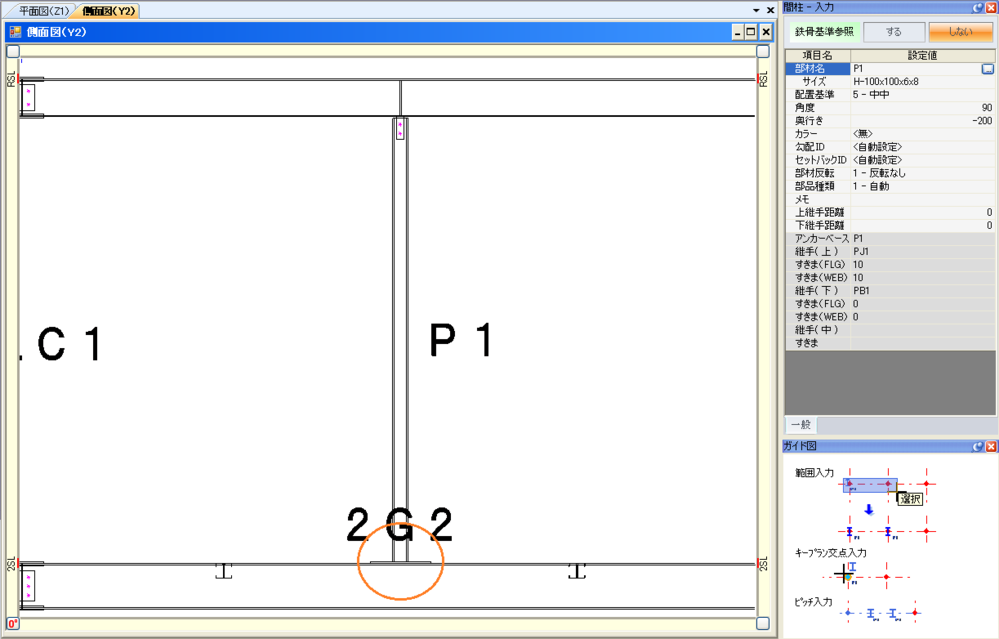Select the 一般 tab in the property panel
999x639 pixels.
801,425
